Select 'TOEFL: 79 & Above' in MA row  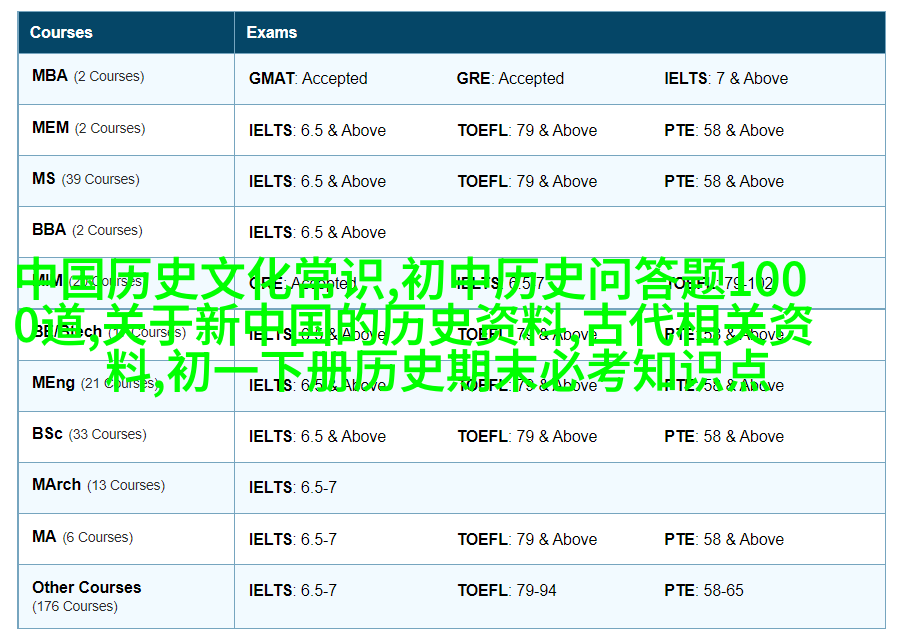[527, 540]
